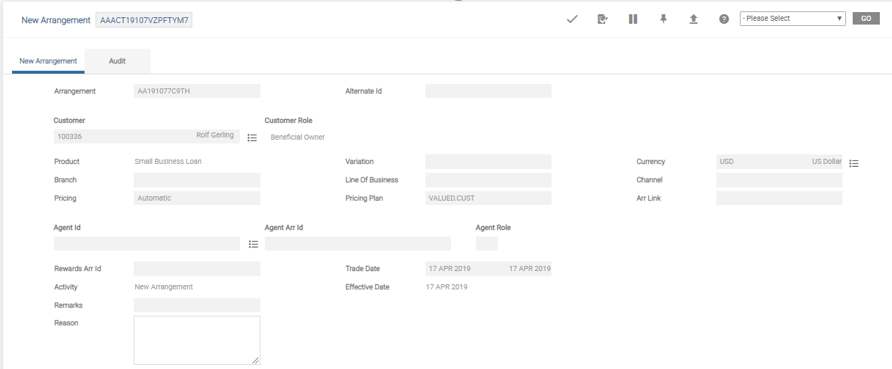This screenshot has width=892, height=369.
Task: Open the Agent Id selection list icon
Action: click(253, 244)
